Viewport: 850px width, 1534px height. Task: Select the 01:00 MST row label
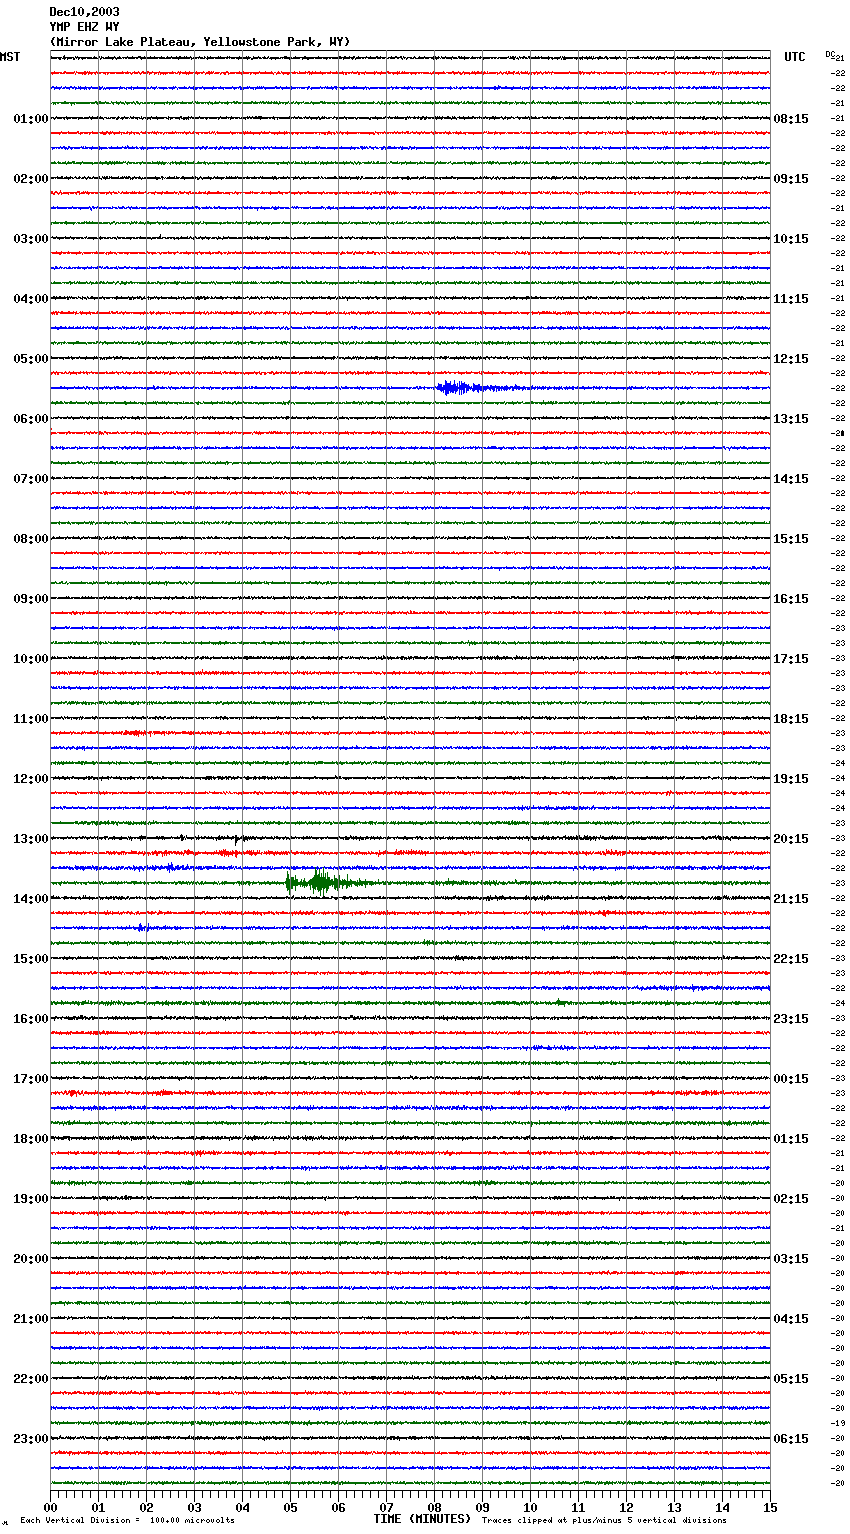31,119
